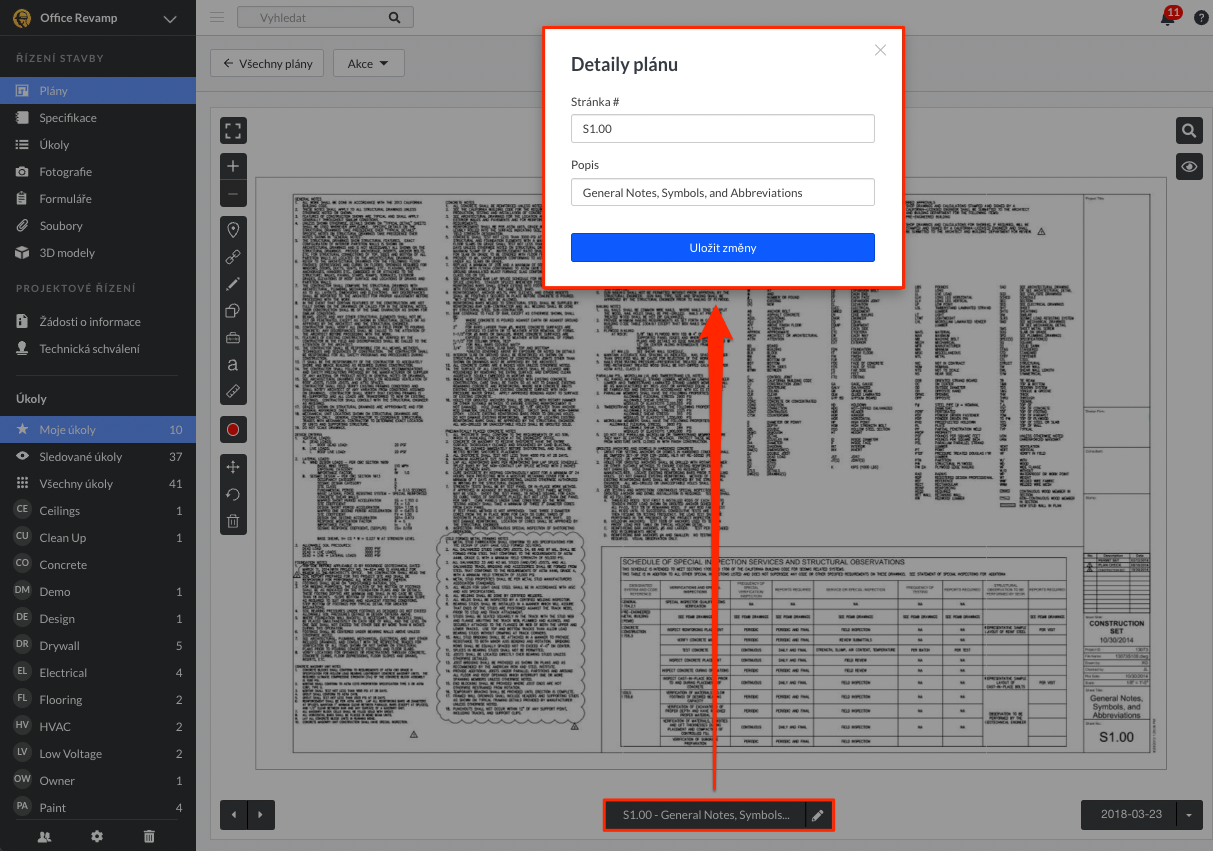Image resolution: width=1213 pixels, height=851 pixels.
Task: Select the Drywall task category
Action: (98, 645)
